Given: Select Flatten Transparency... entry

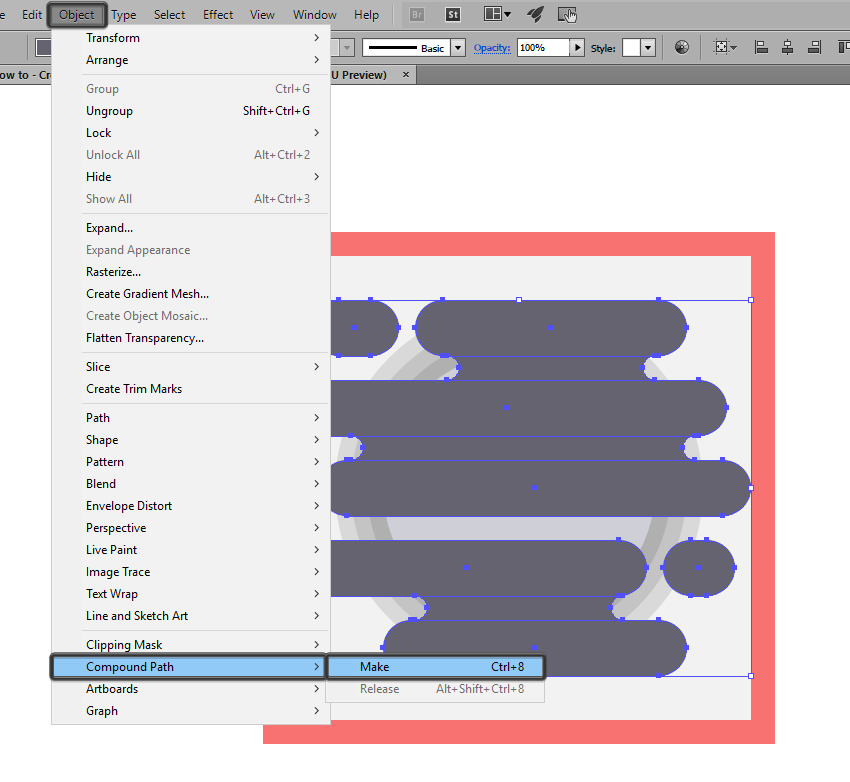Looking at the screenshot, I should point(191,338).
